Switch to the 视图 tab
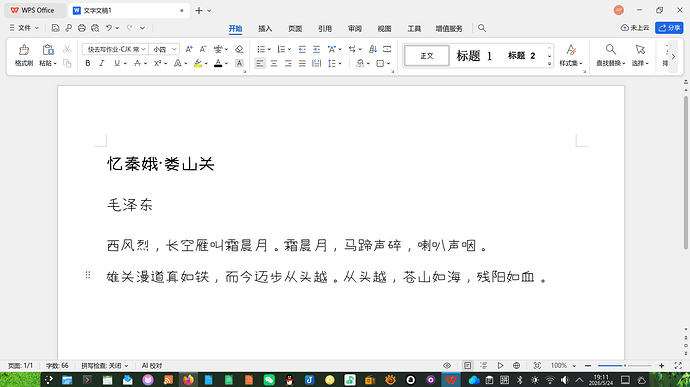Screen dimensions: 690x387 [x=384, y=29]
